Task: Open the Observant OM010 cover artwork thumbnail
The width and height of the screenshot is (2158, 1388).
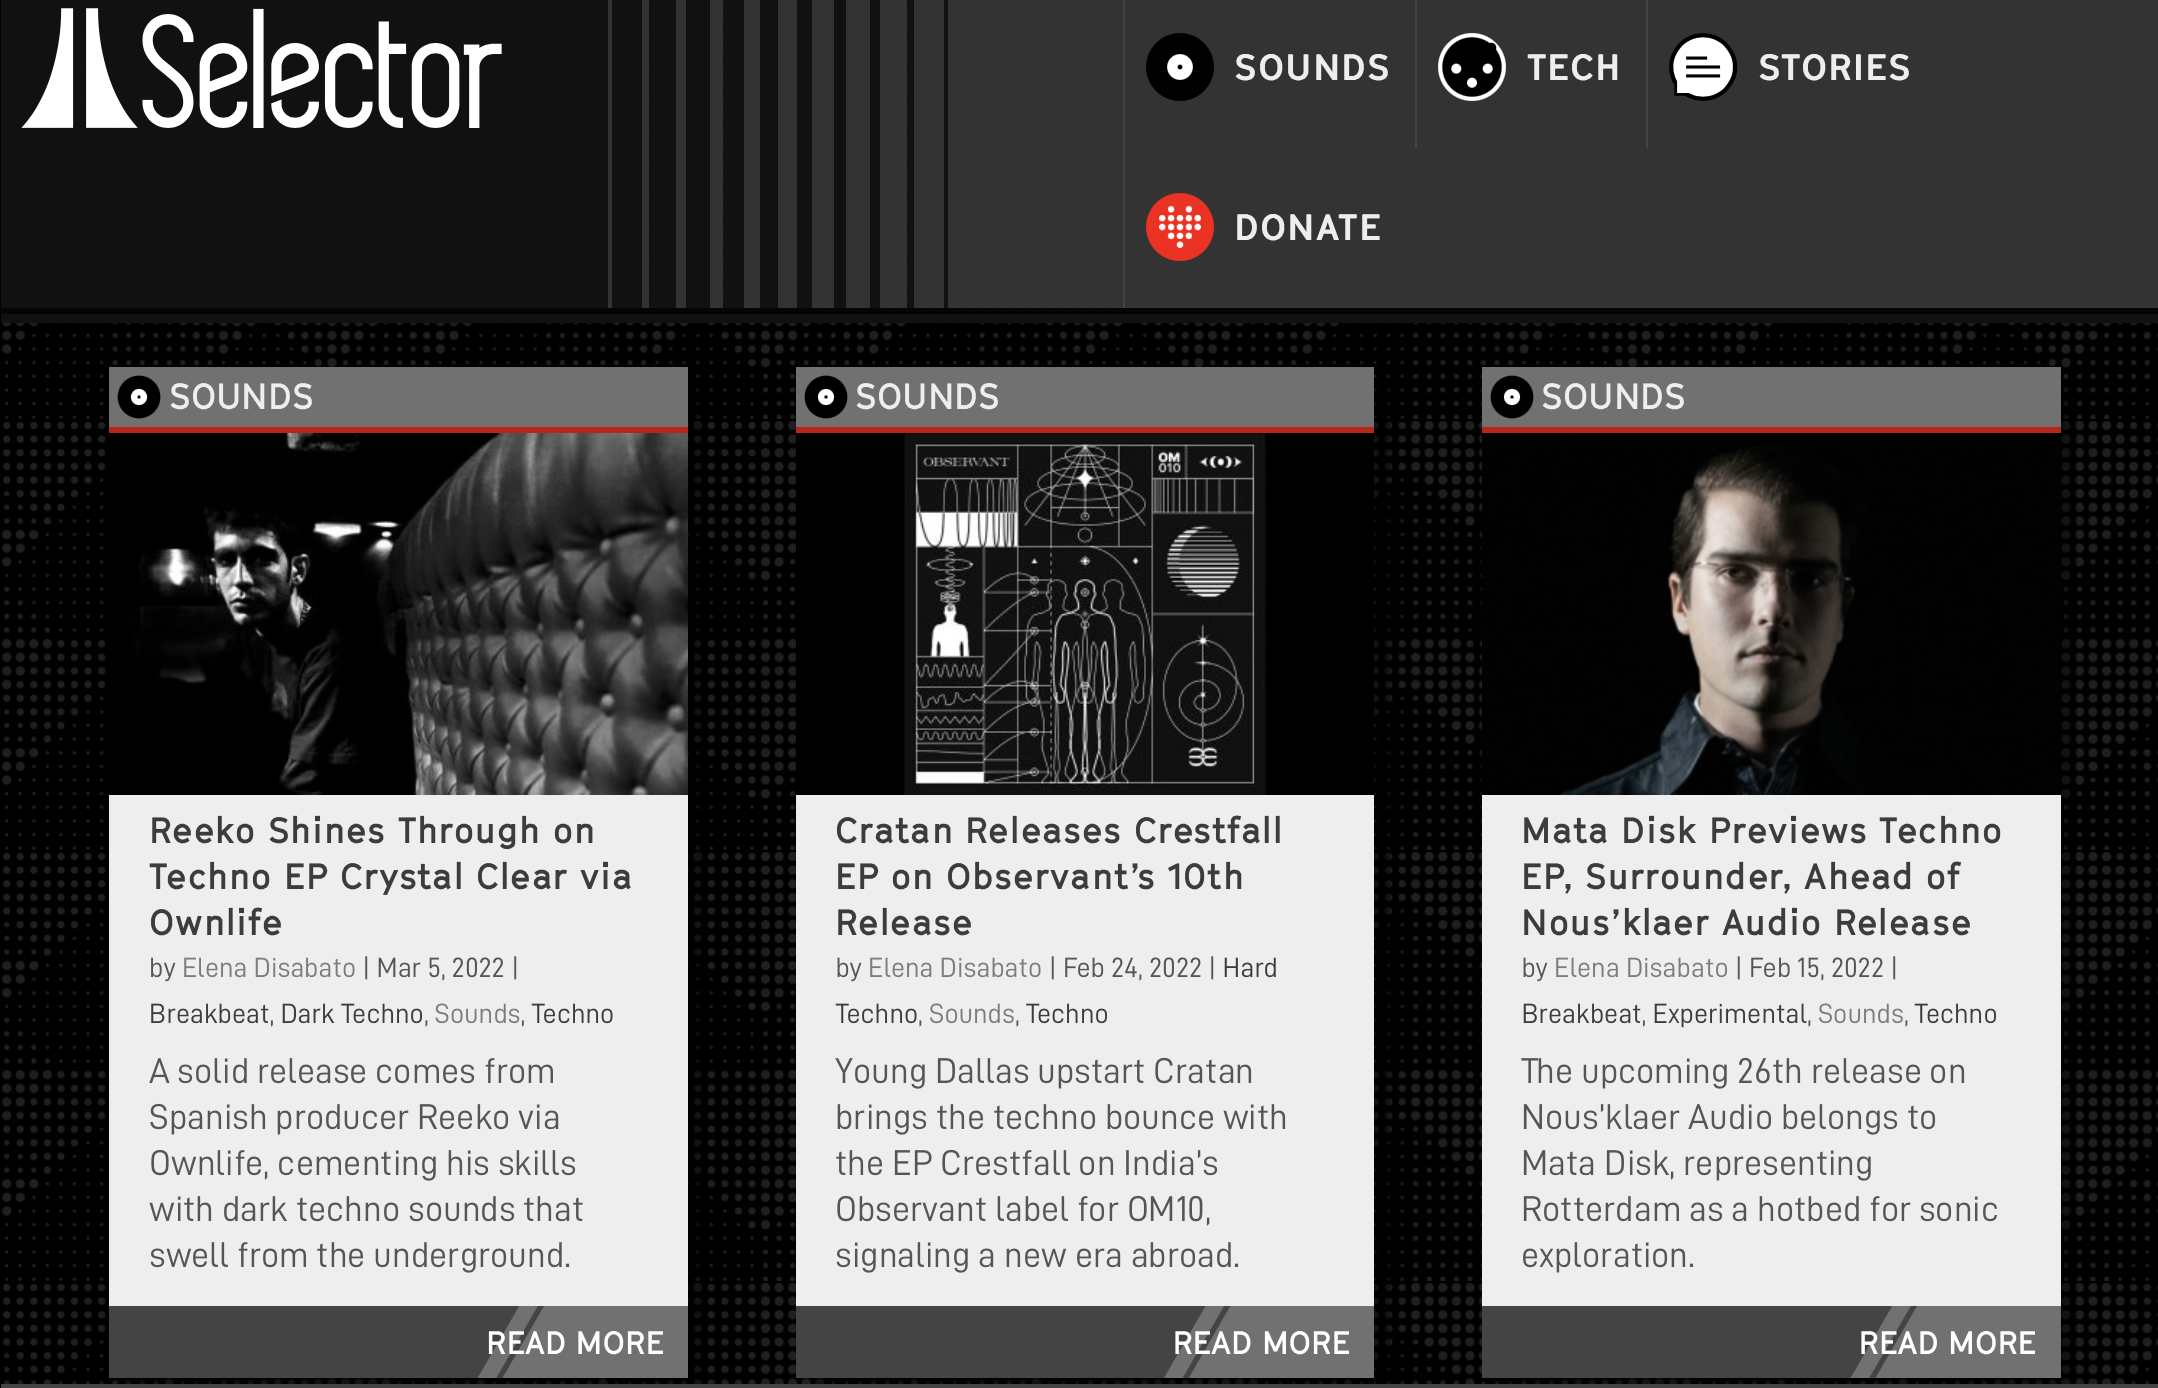Action: 1084,614
